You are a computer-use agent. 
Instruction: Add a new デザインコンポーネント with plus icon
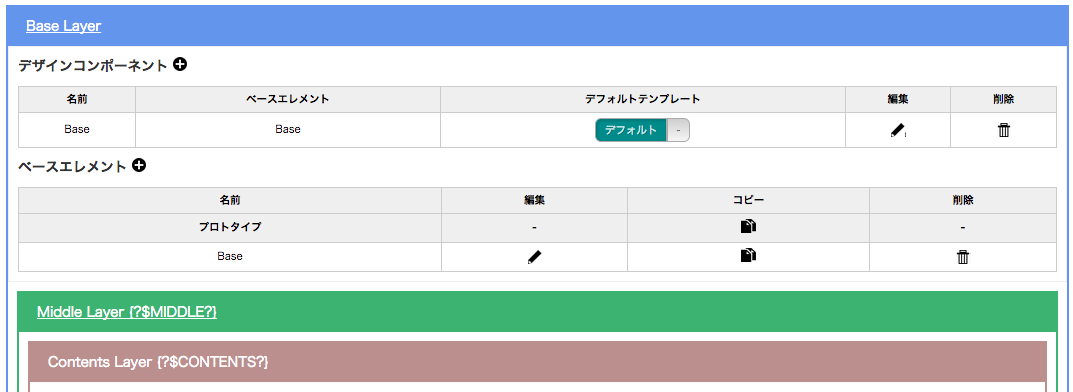180,65
